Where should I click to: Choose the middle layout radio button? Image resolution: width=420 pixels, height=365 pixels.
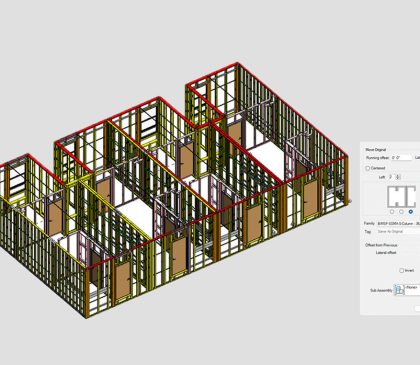[x=401, y=212]
